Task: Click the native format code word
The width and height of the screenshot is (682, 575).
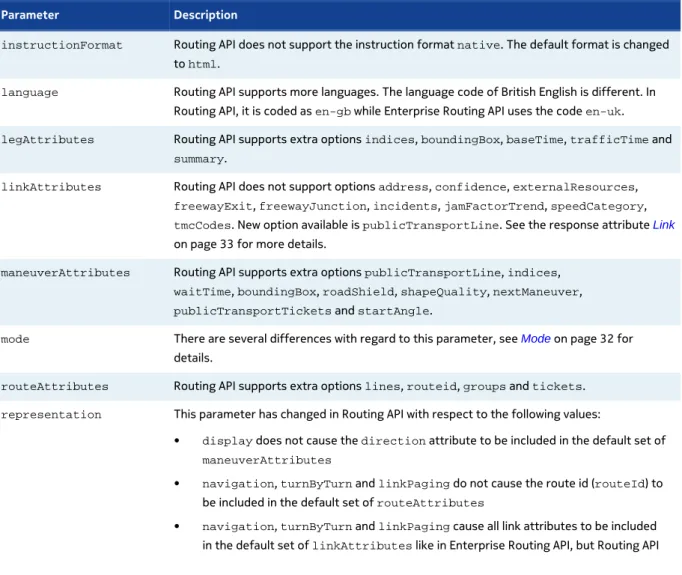Action: [478, 45]
